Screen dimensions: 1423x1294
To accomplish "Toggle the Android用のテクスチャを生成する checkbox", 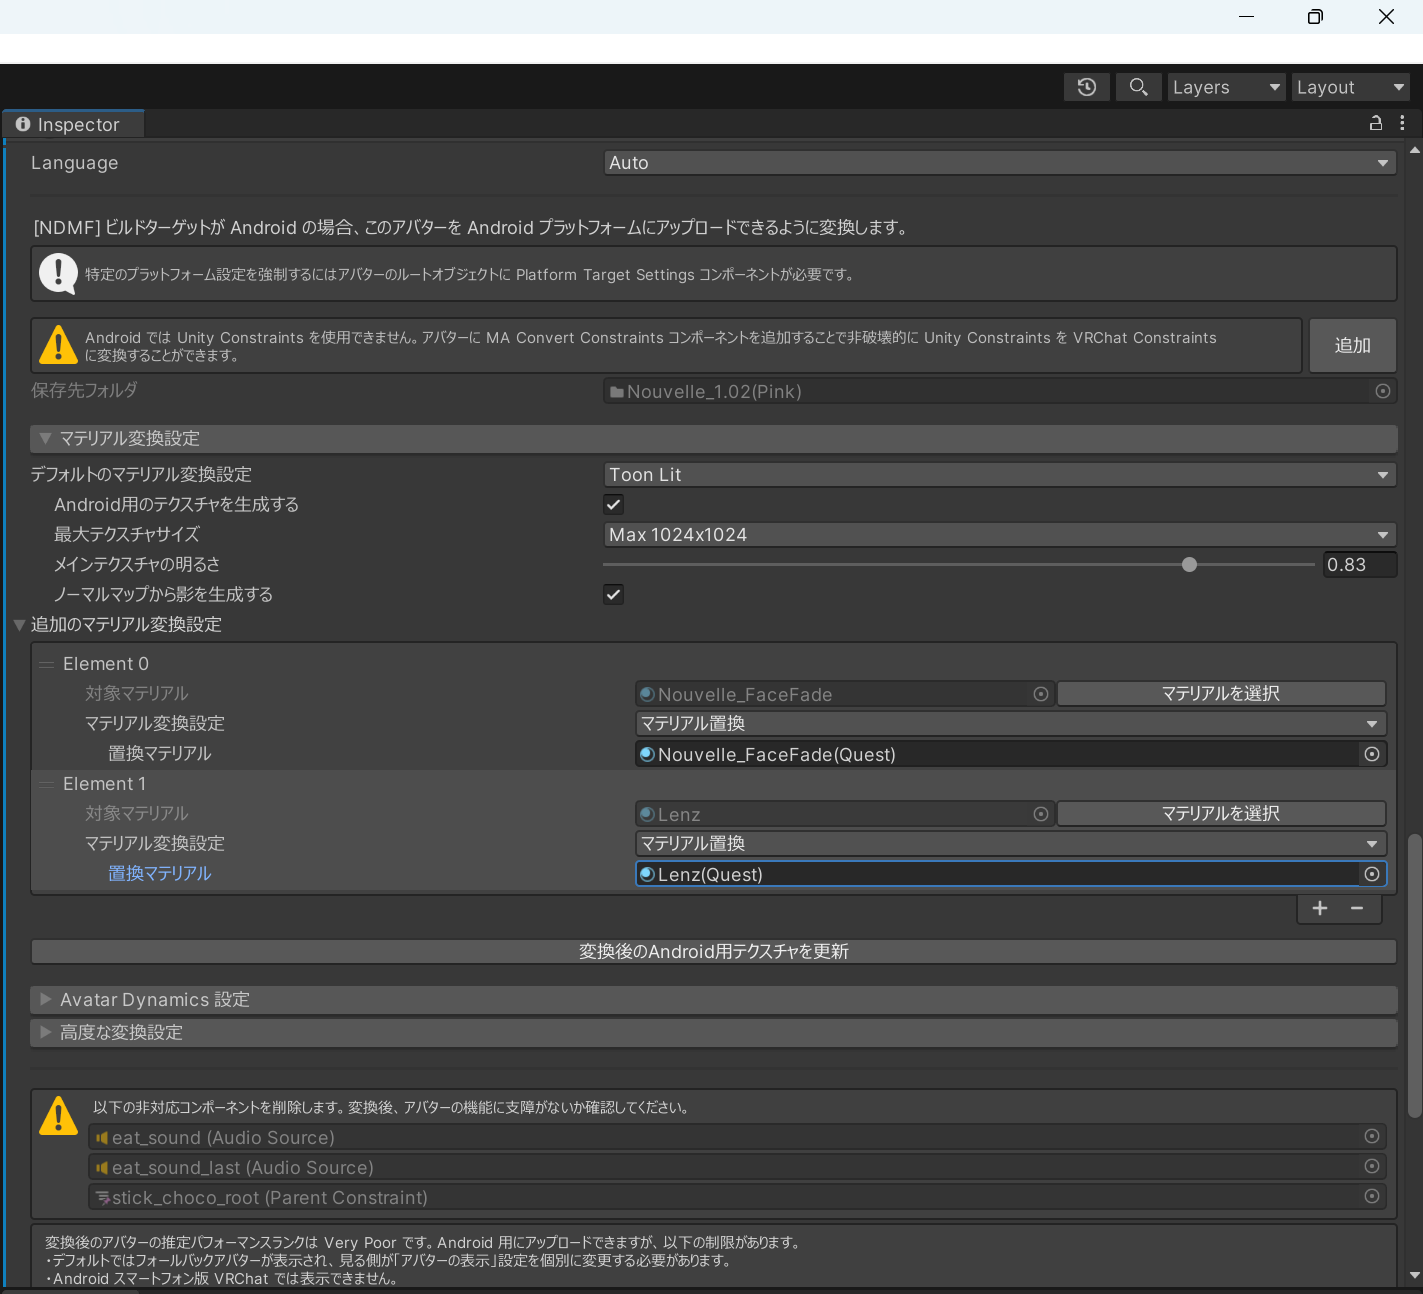I will [x=614, y=504].
